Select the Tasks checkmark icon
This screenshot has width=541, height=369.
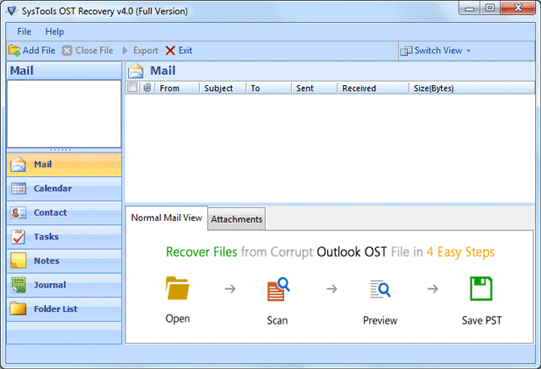click(x=18, y=237)
